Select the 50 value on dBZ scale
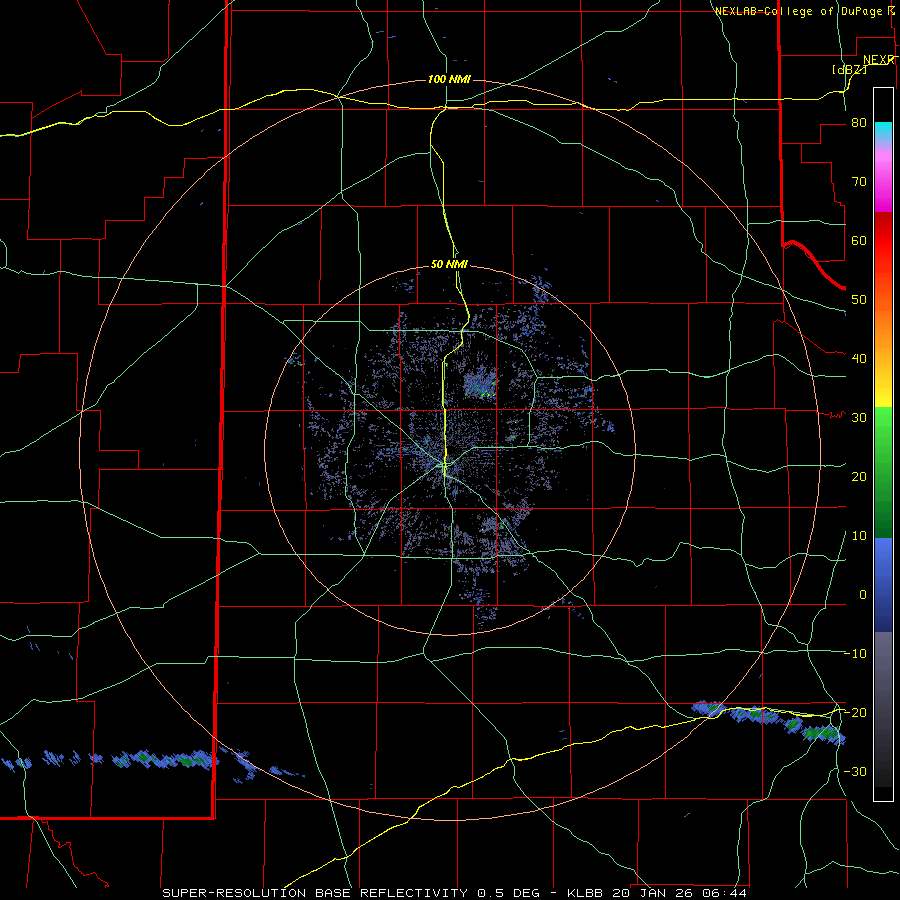The image size is (900, 900). 859,300
